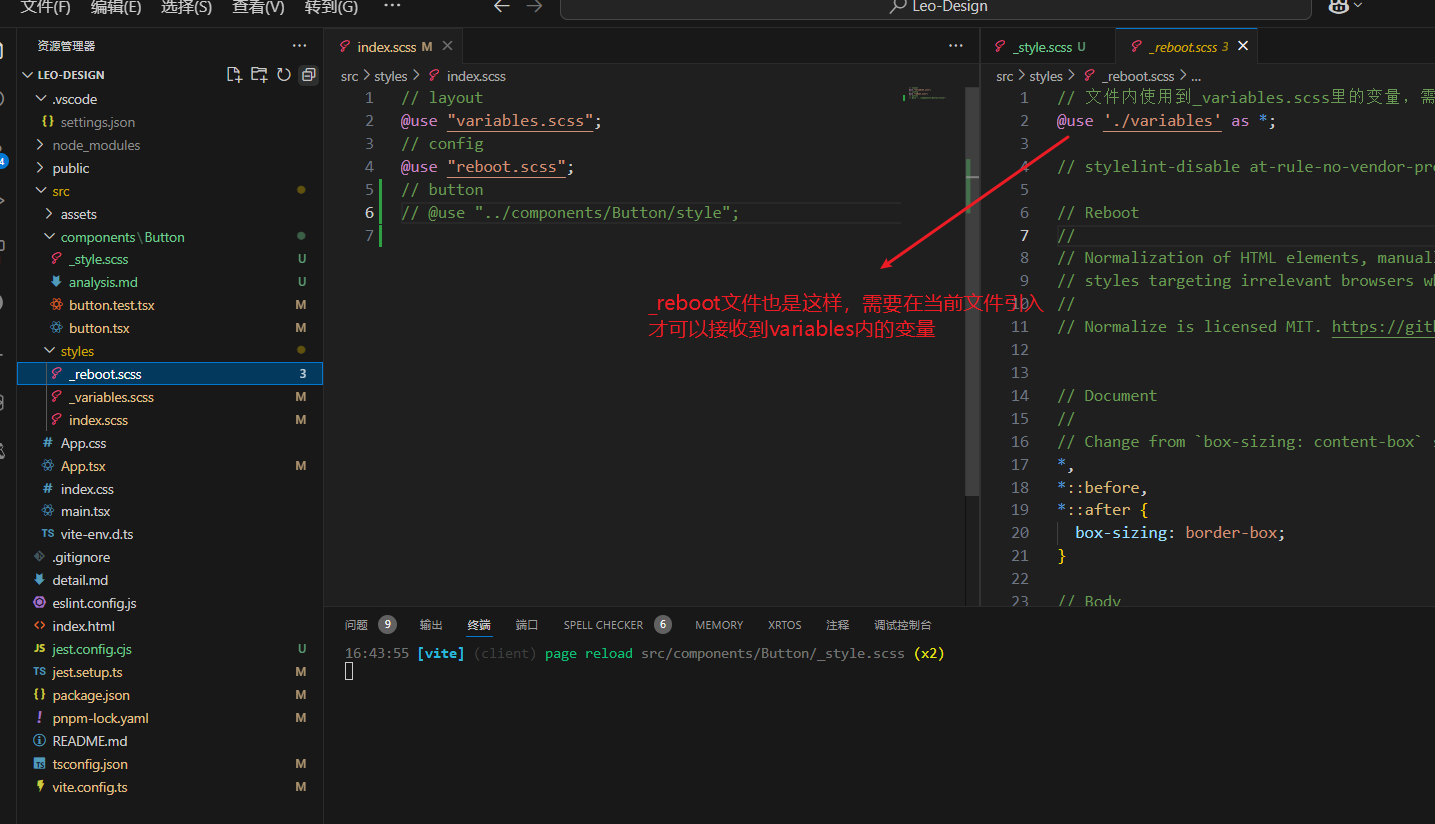
Task: Open the SPELL CHECKER panel tab
Action: [x=603, y=625]
